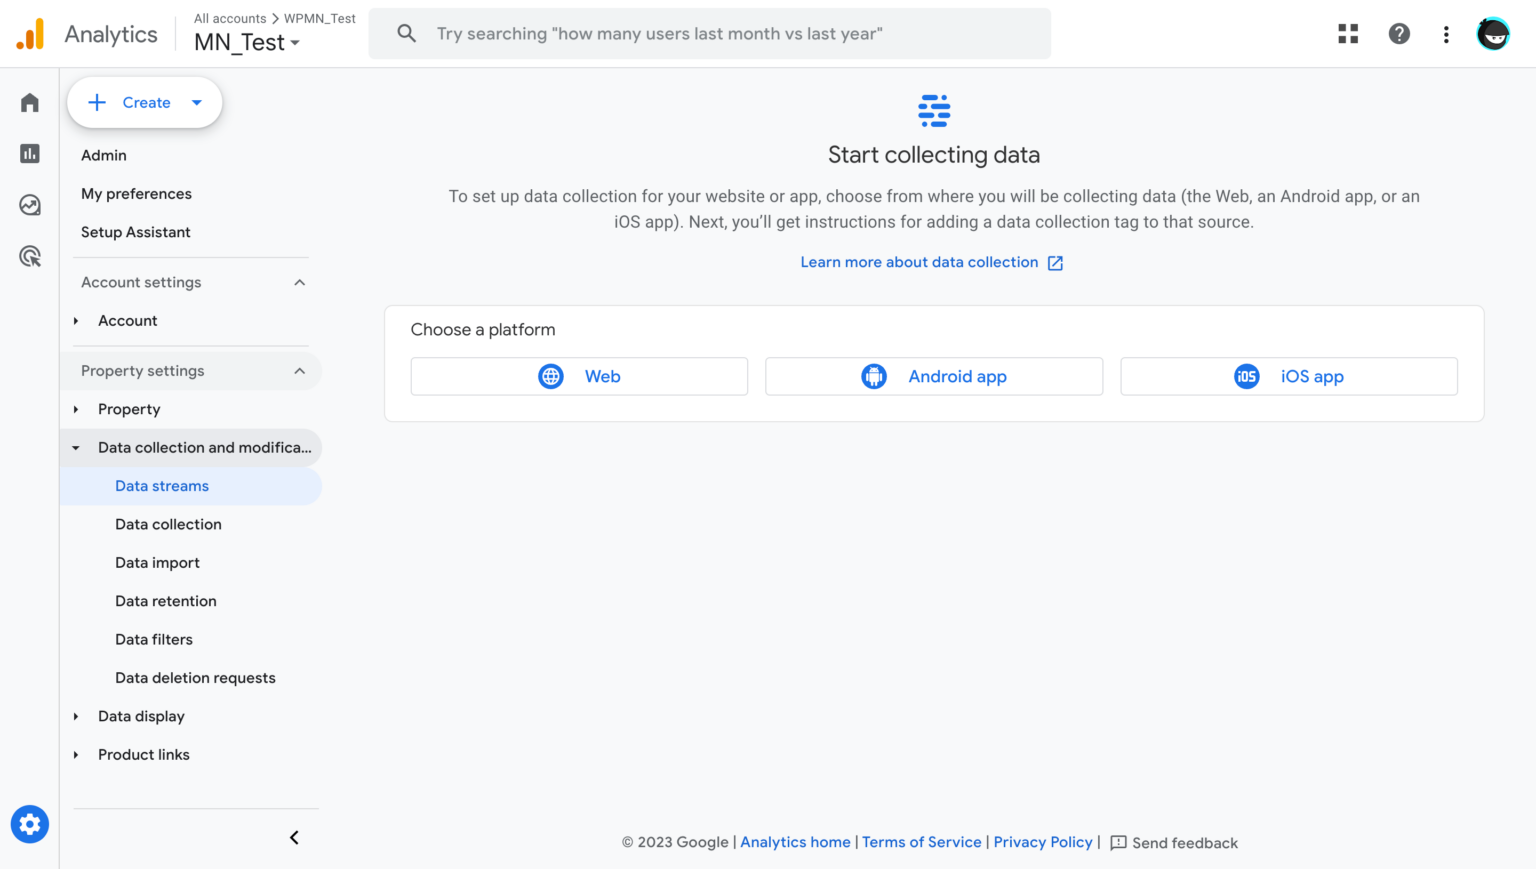This screenshot has width=1536, height=869.
Task: Open the Analytics Home page icon
Action: (x=29, y=102)
